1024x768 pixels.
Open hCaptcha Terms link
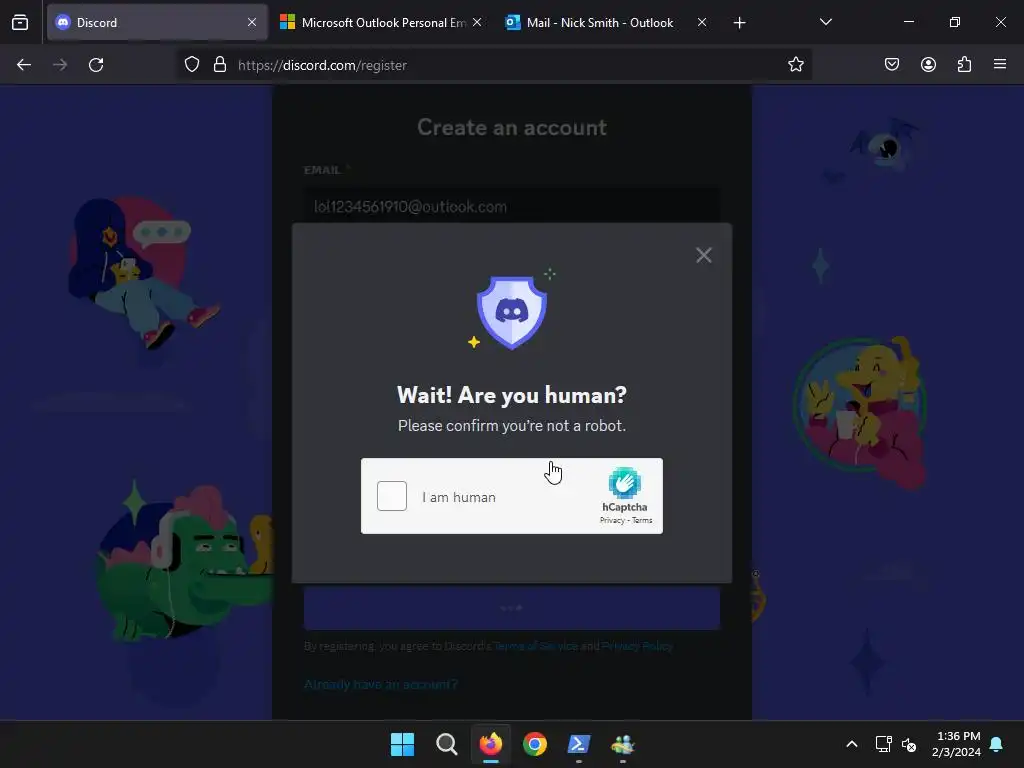pos(642,520)
